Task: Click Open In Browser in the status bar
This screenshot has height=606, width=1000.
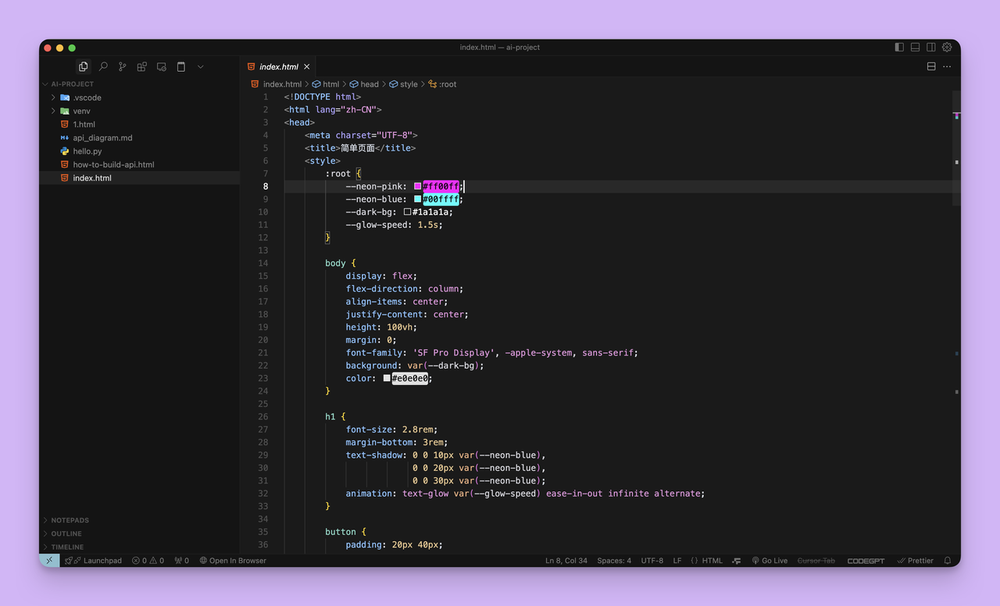Action: 232,560
